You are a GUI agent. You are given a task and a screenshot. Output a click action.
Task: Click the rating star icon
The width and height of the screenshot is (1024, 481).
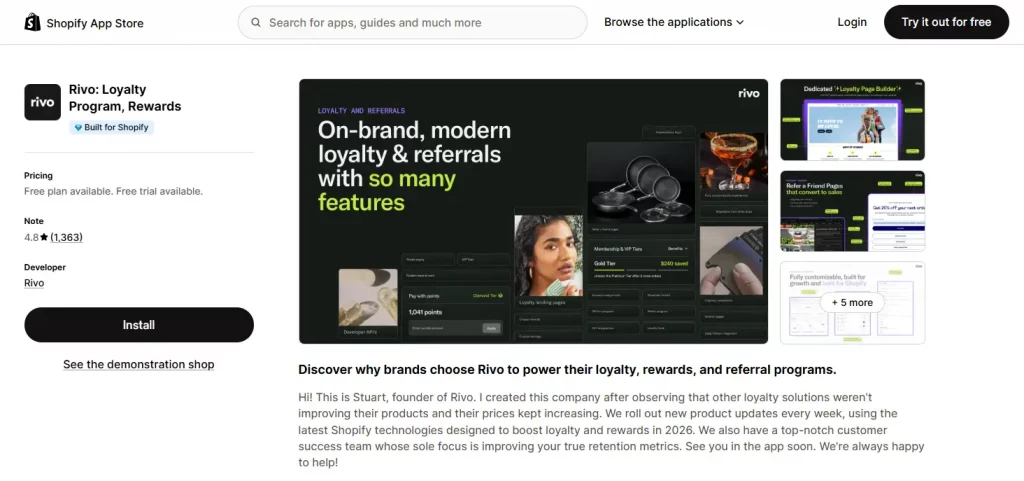click(x=44, y=238)
